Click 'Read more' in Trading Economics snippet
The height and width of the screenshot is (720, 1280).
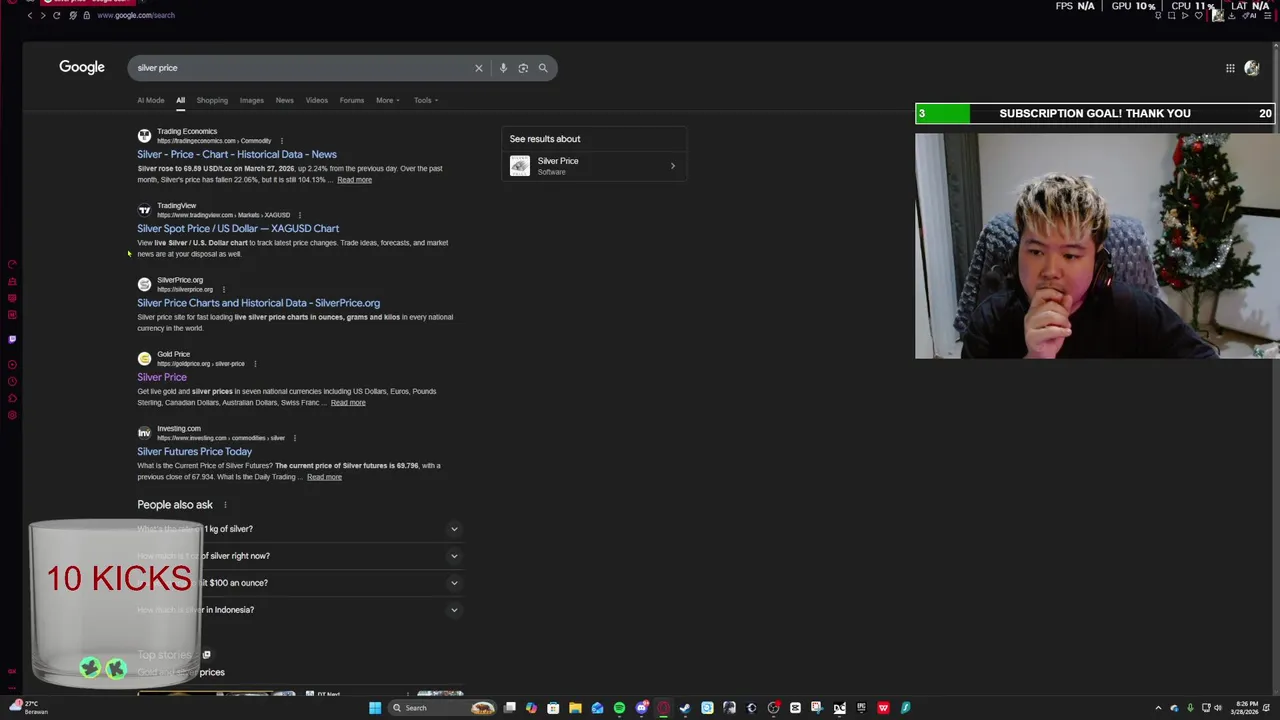pyautogui.click(x=354, y=180)
